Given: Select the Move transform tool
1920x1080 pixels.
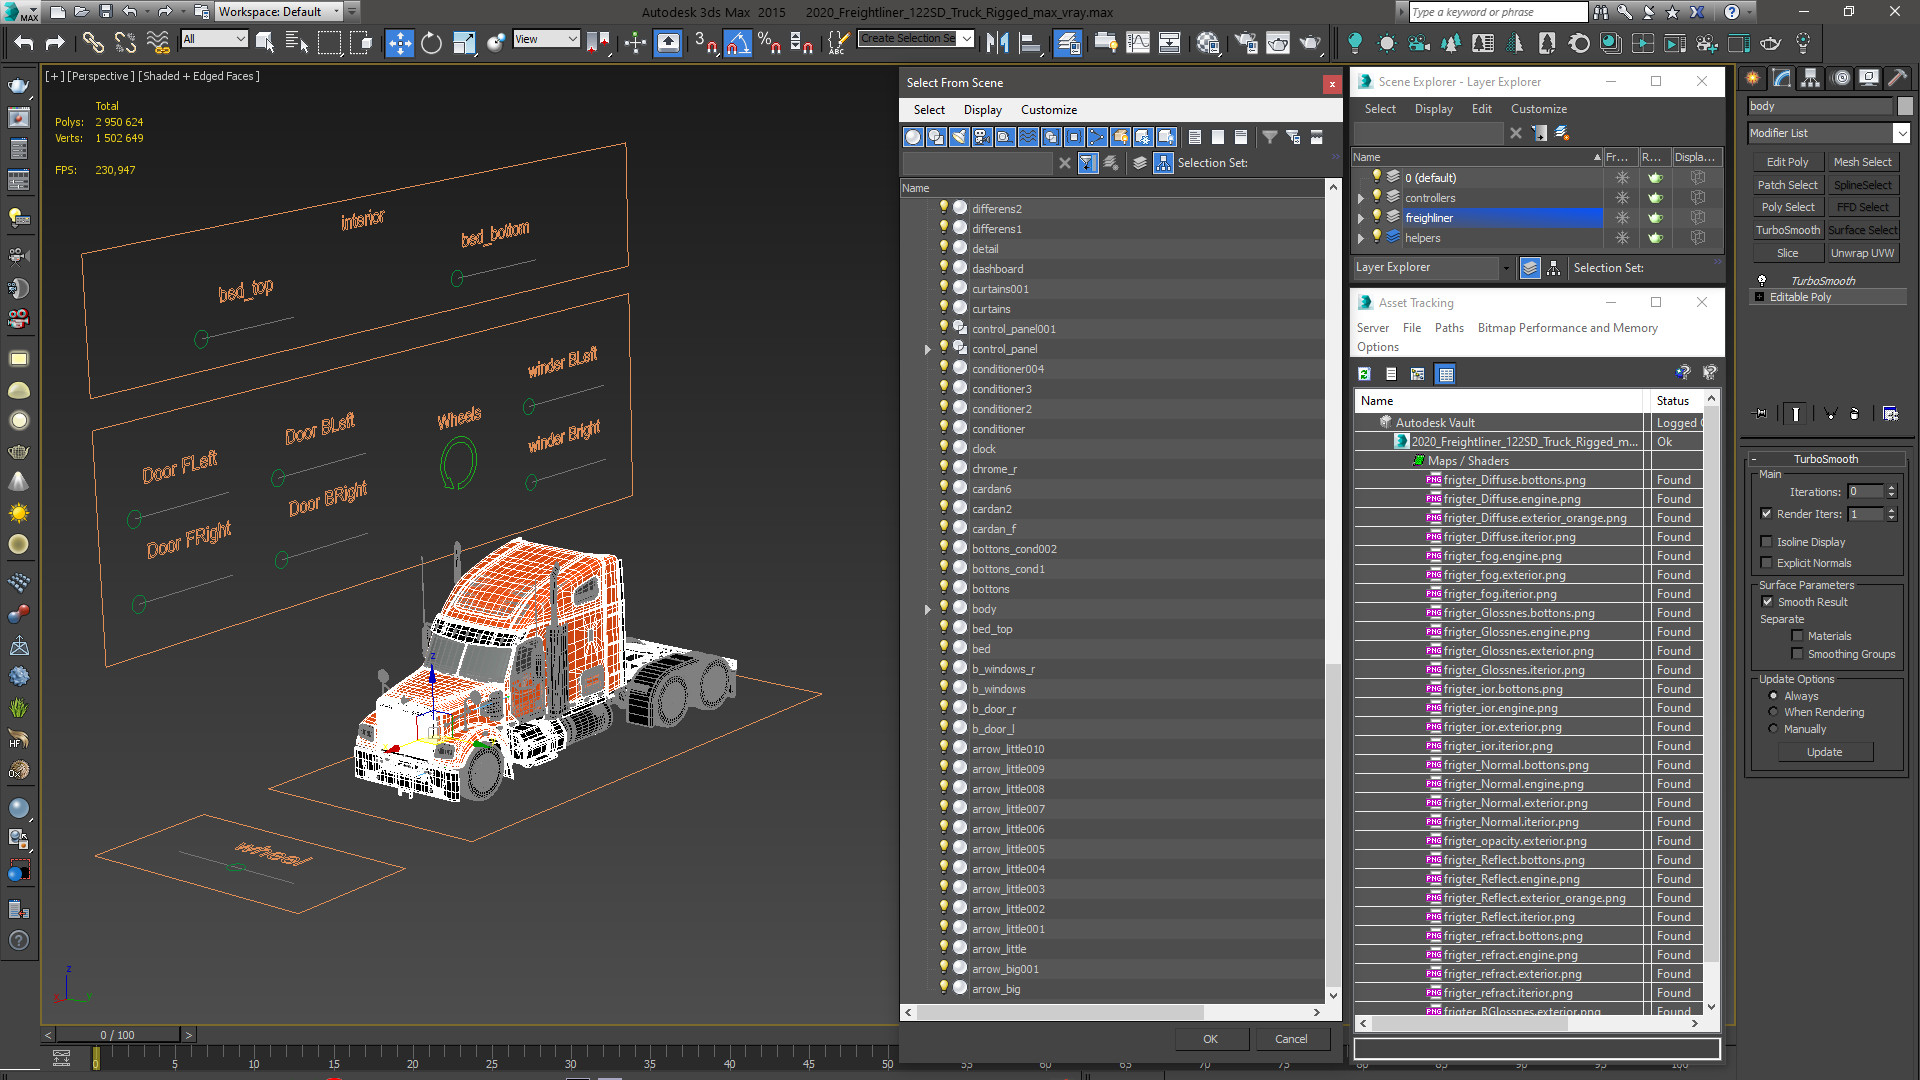Looking at the screenshot, I should [400, 44].
